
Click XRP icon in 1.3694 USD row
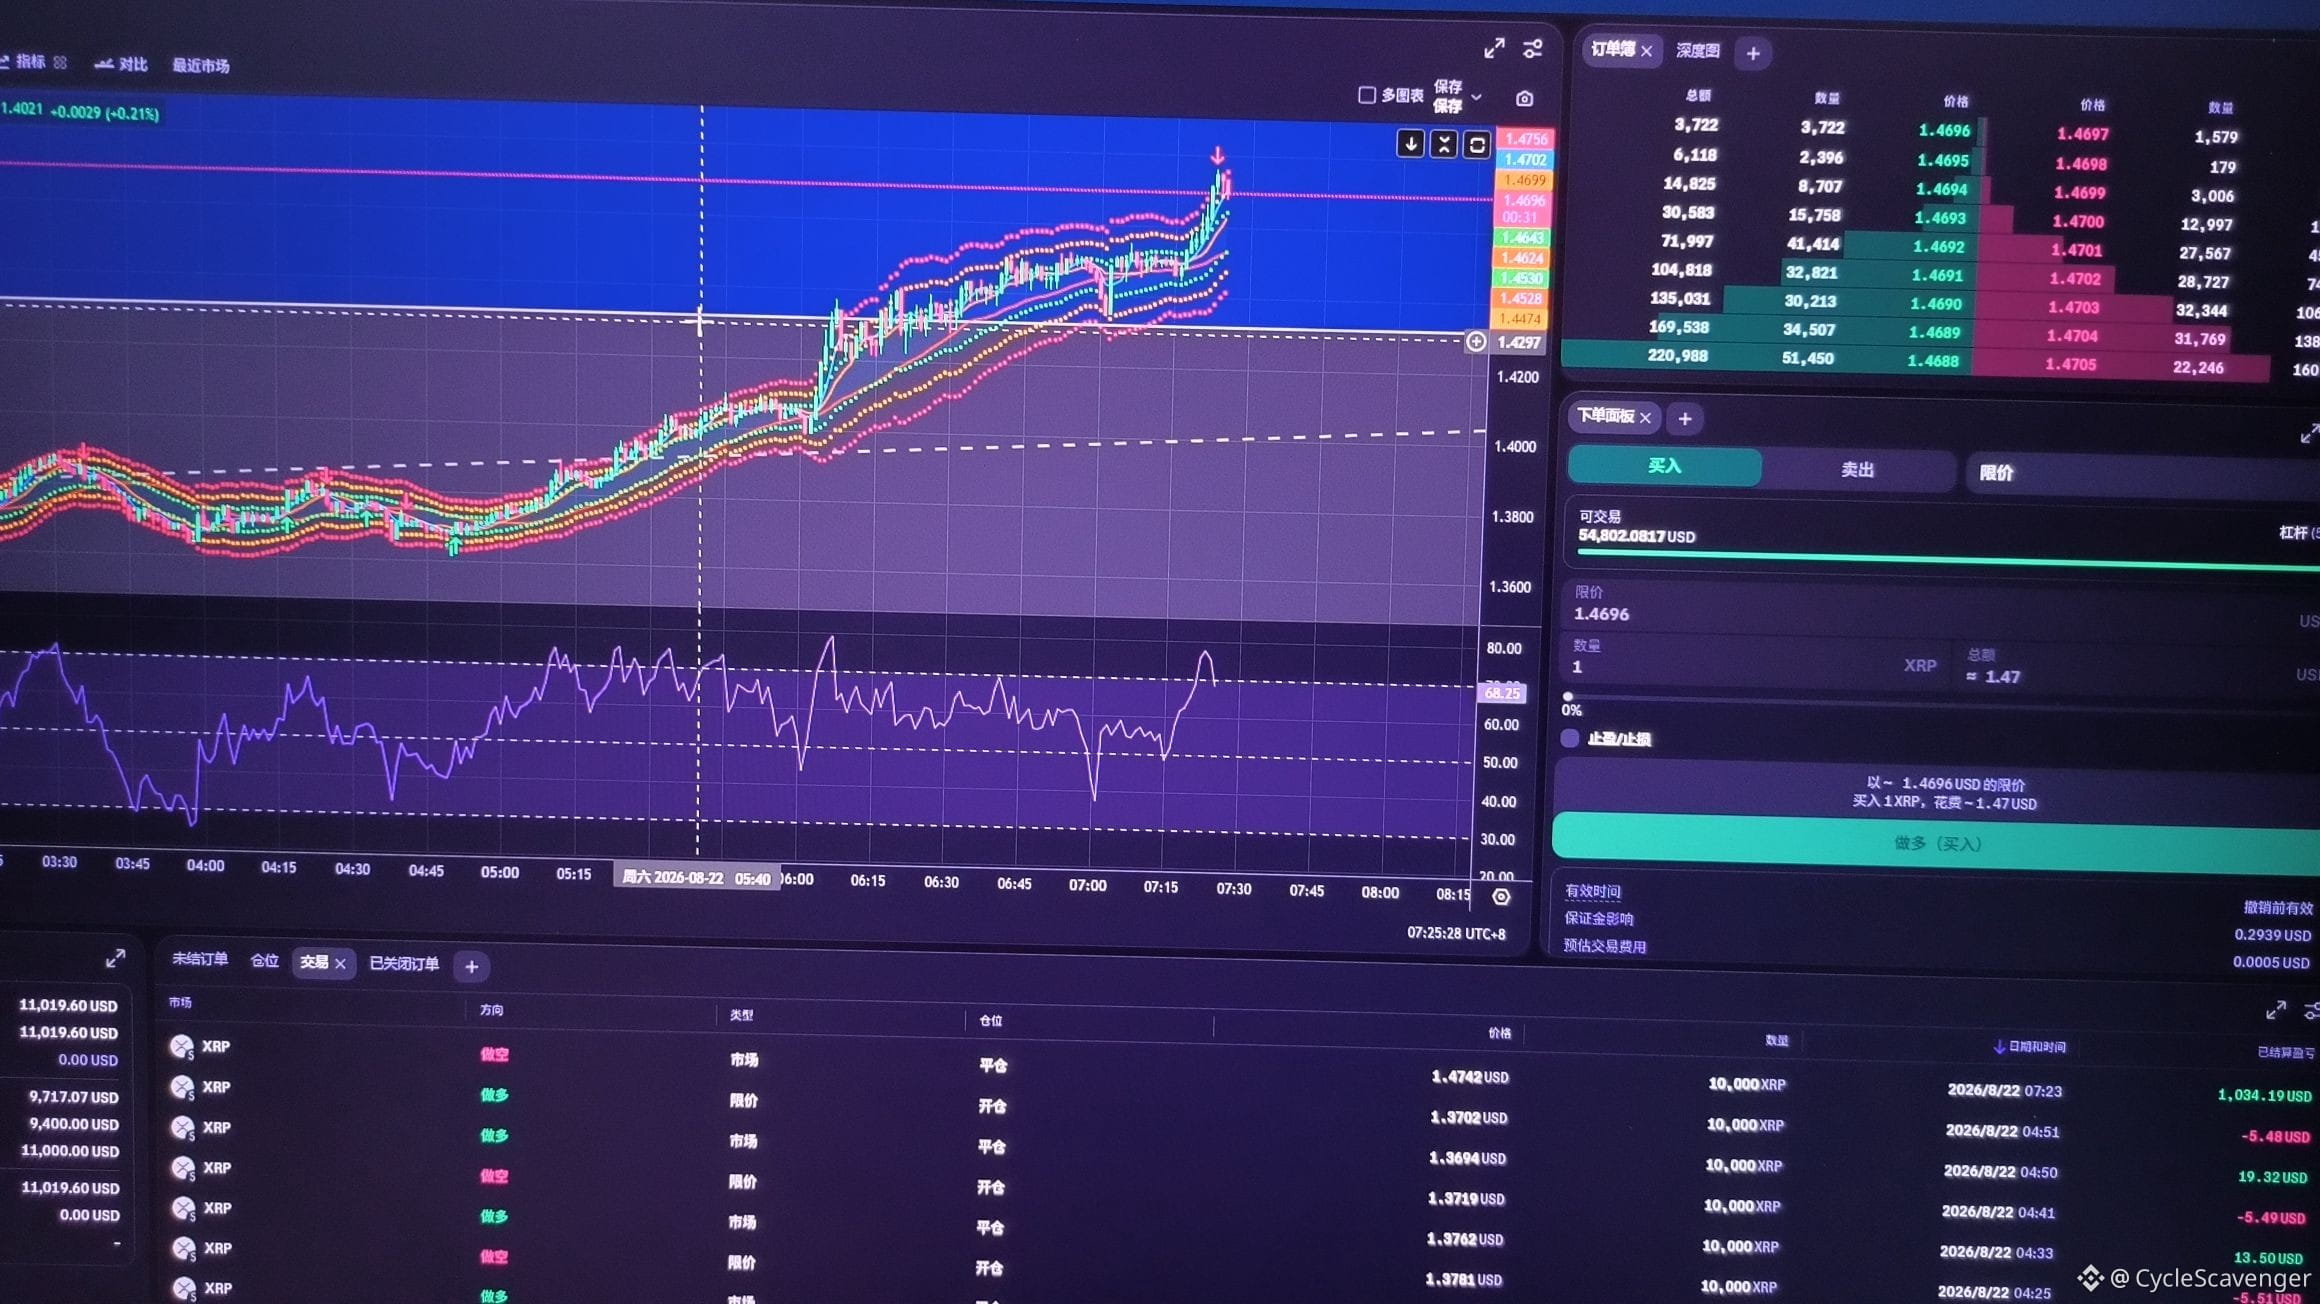click(x=183, y=1127)
